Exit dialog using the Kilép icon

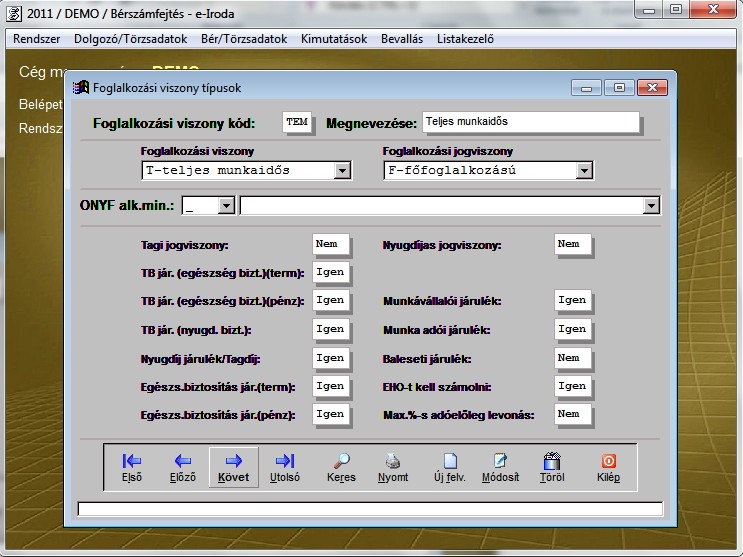coord(608,467)
